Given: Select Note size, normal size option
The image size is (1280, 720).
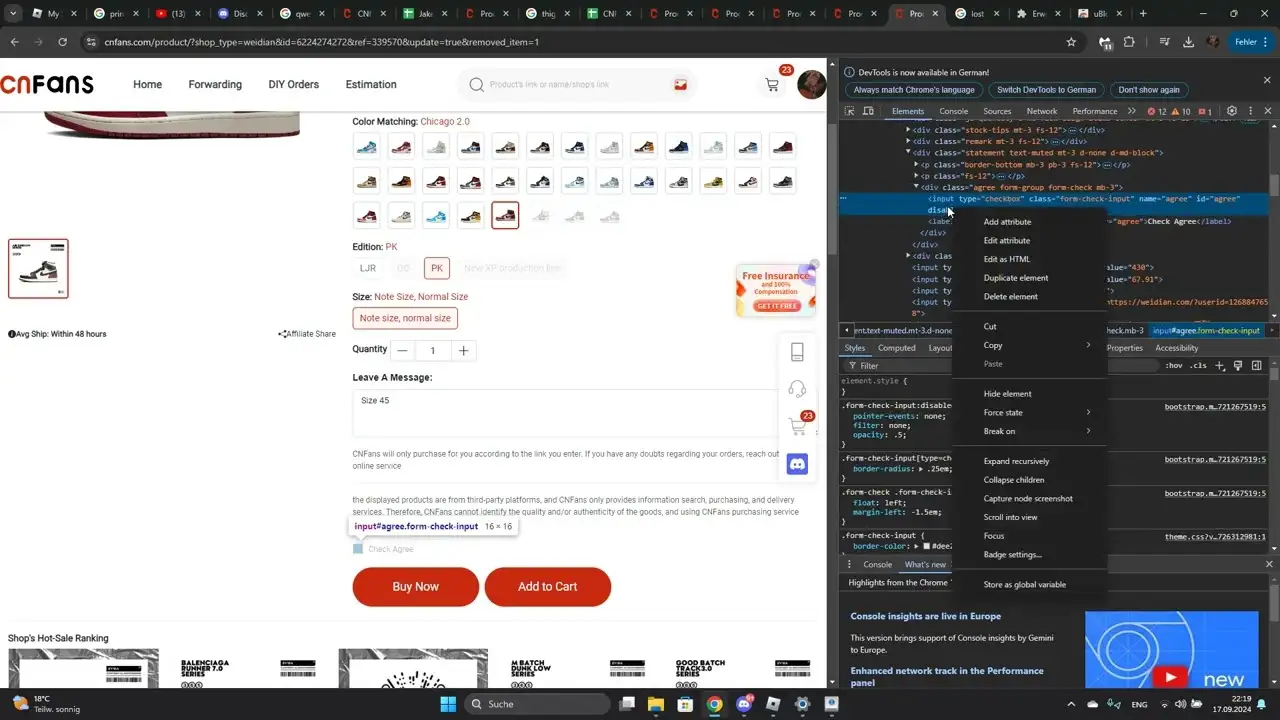Looking at the screenshot, I should pyautogui.click(x=405, y=318).
